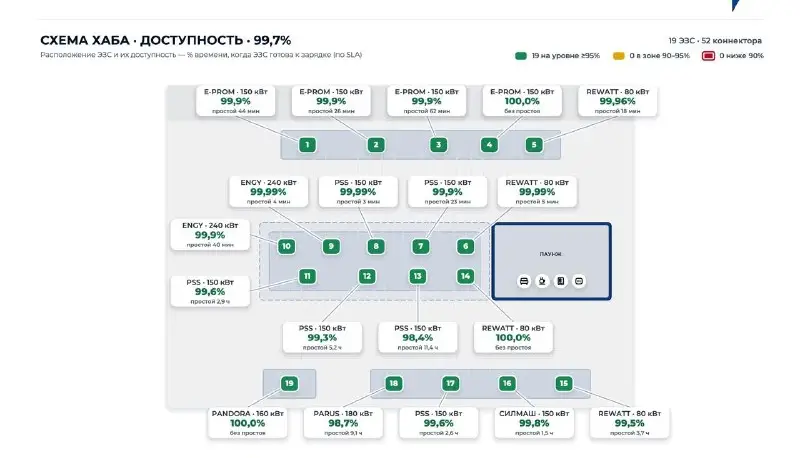Image resolution: width=800 pixels, height=458 pixels.
Task: Select standalone station marker 19
Action: tap(289, 384)
